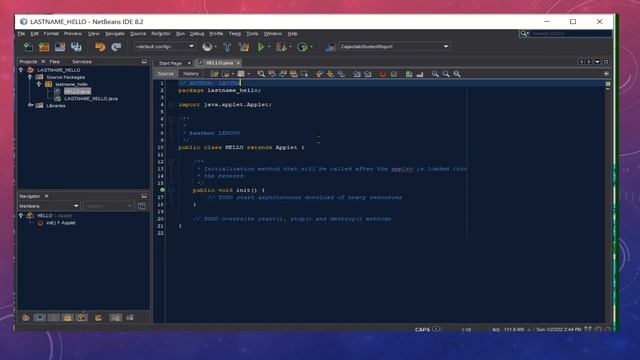The image size is (640, 360).
Task: Toggle the Show Static Members filter in the Navigator
Action: [53, 318]
